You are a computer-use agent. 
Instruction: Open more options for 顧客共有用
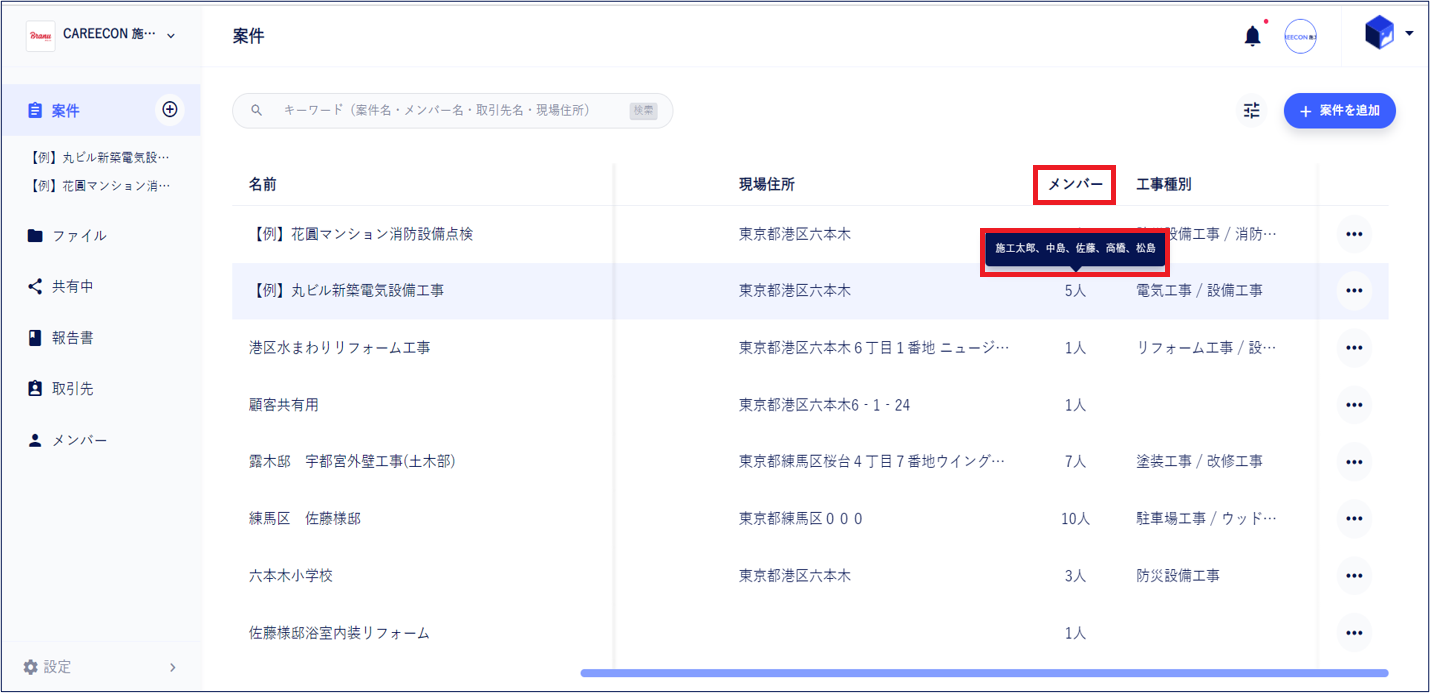(1354, 405)
